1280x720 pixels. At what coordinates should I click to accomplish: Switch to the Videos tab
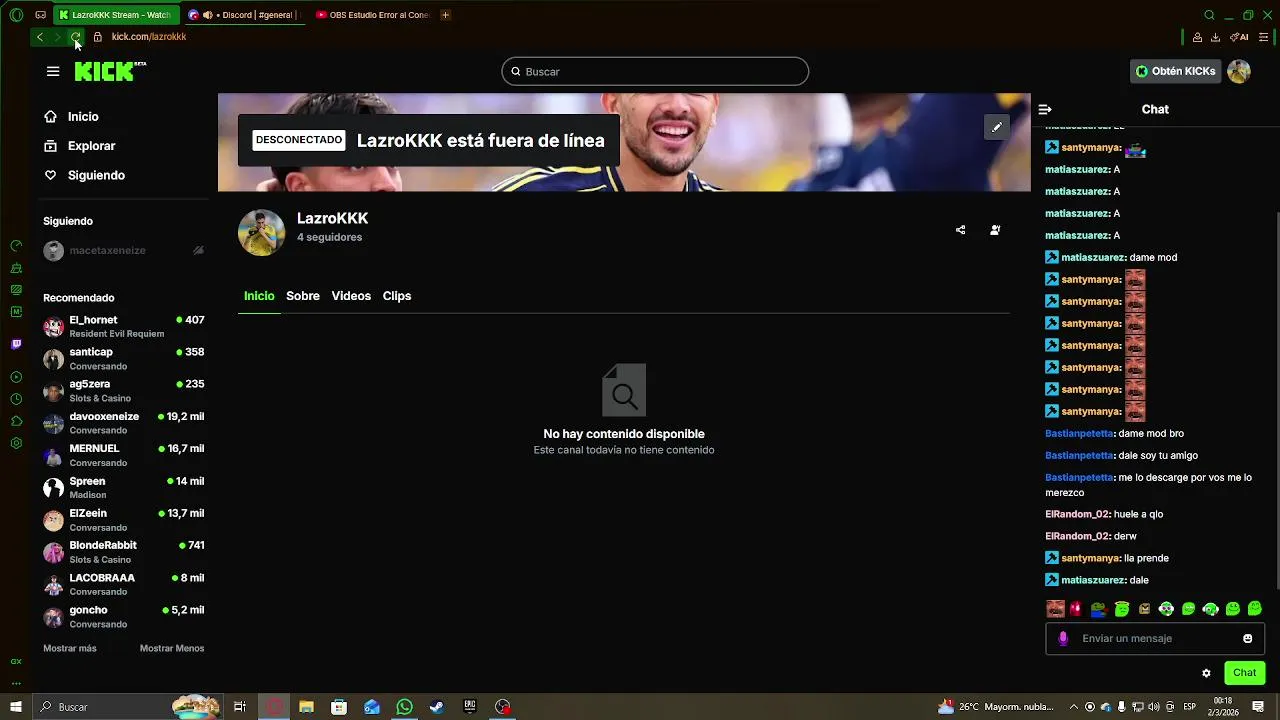coord(351,296)
